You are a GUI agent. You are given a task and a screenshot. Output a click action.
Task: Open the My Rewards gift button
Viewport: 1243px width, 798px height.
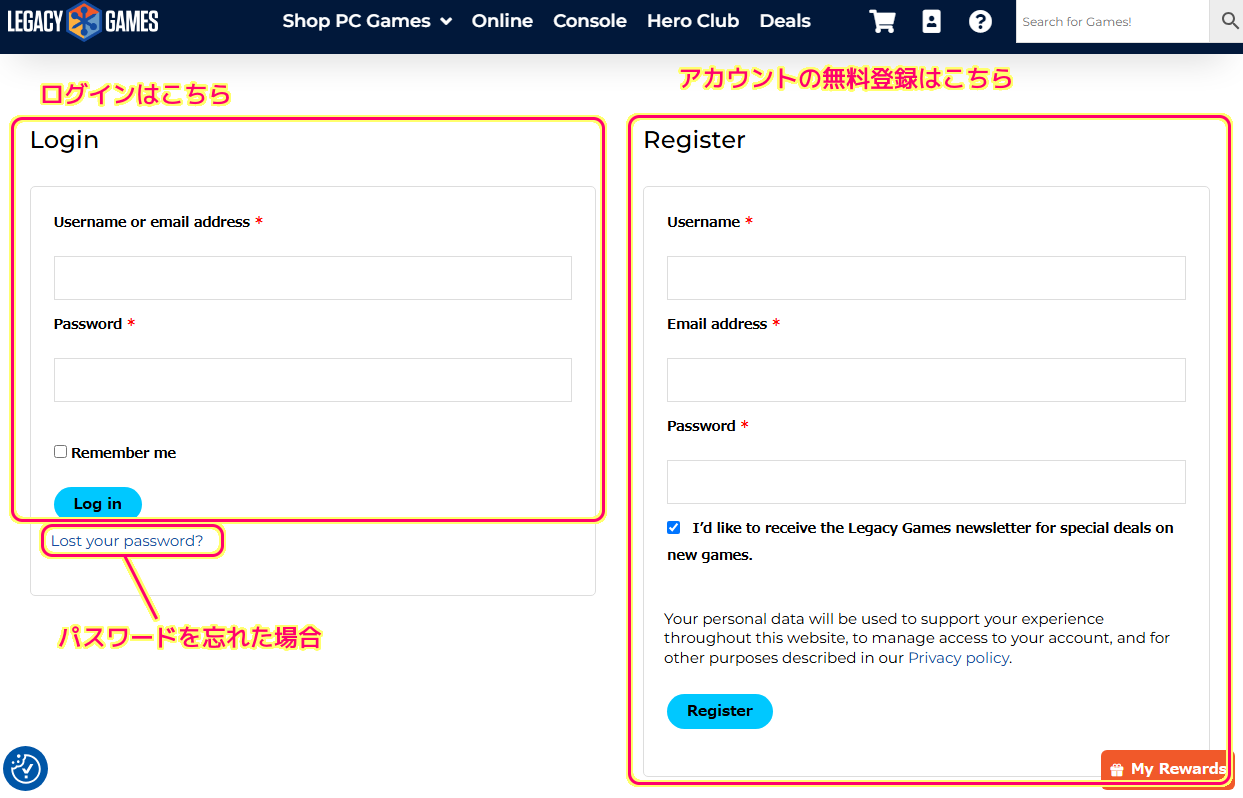tap(1167, 768)
